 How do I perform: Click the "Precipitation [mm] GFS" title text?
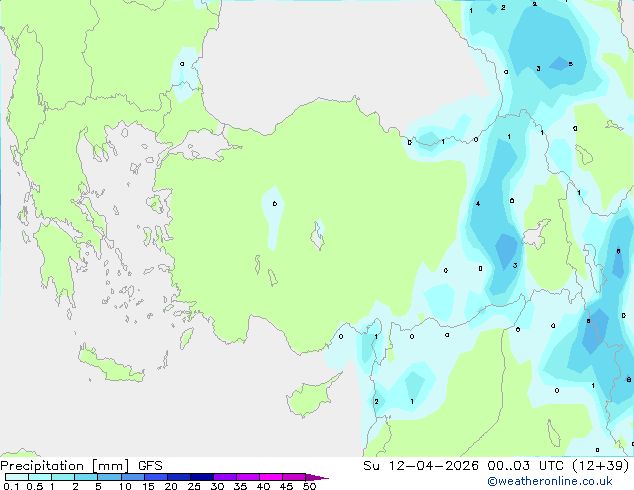[x=81, y=466]
